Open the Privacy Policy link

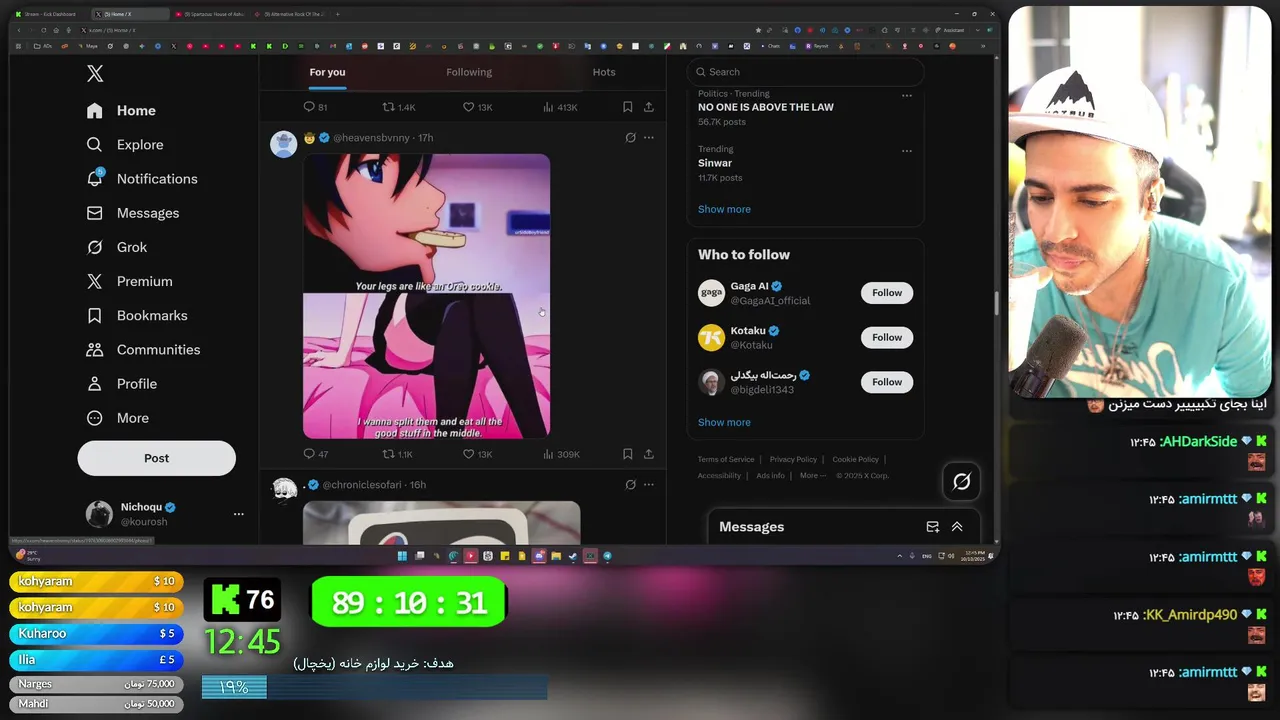(793, 460)
